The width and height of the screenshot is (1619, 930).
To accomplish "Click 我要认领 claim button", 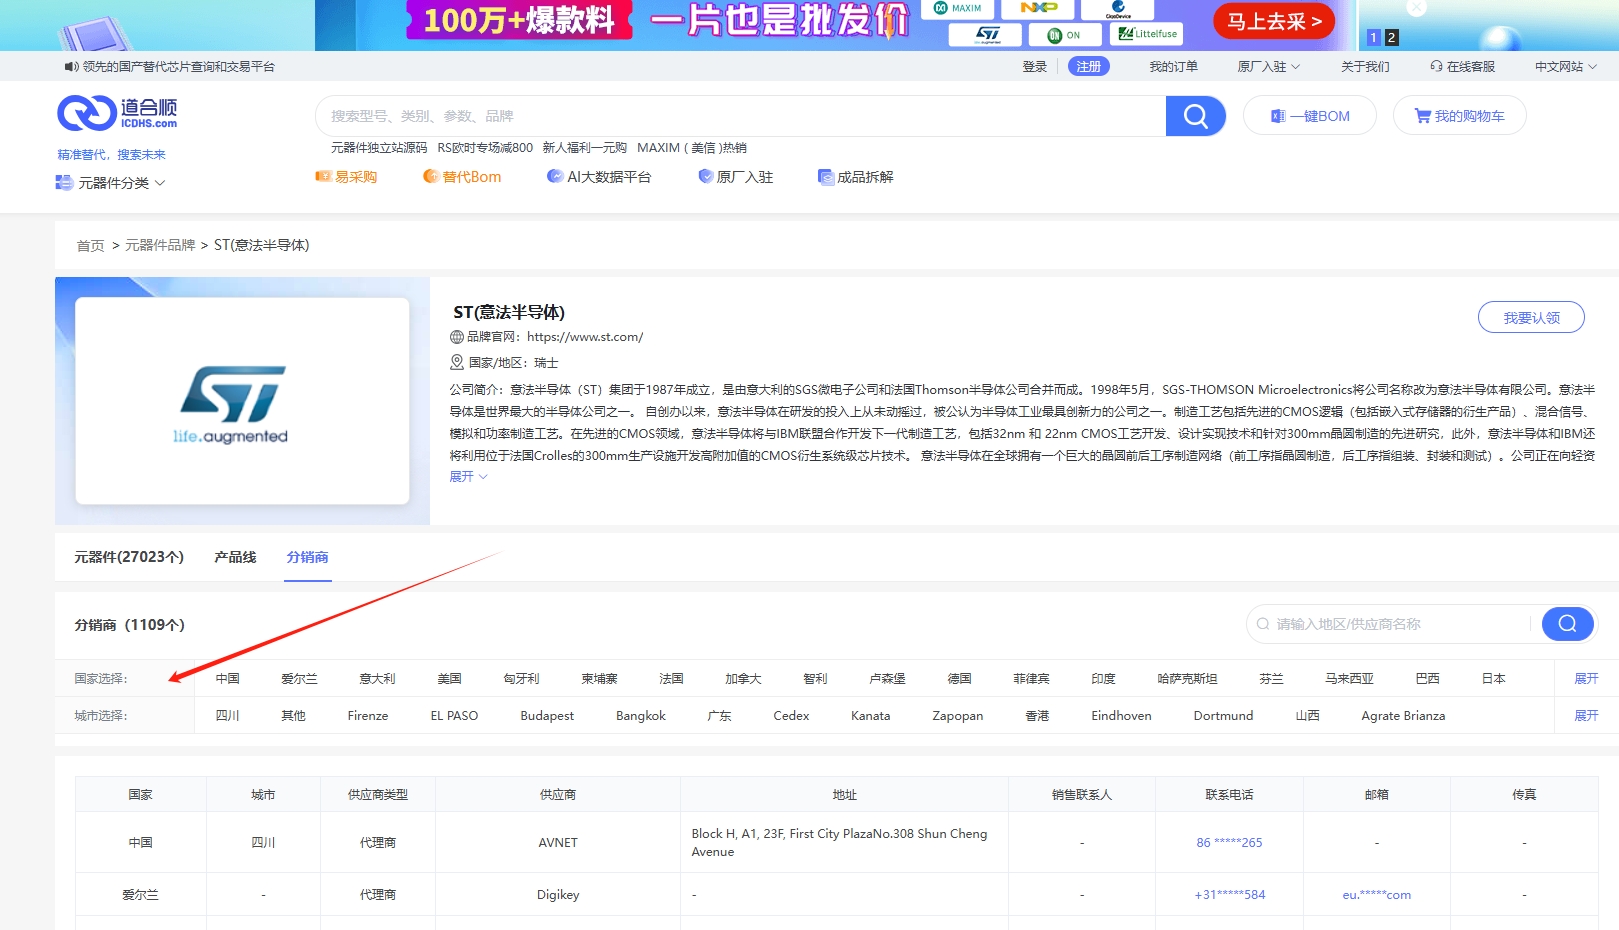I will tap(1531, 317).
